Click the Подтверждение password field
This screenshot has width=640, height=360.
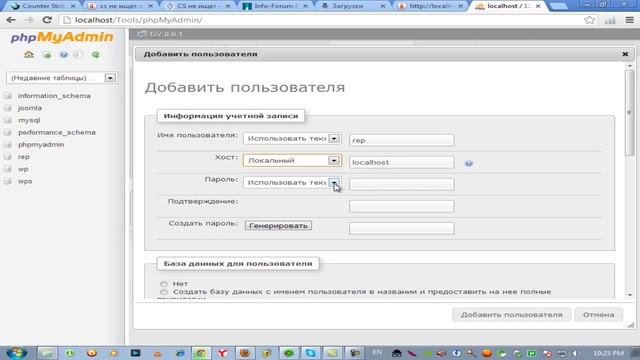pos(402,206)
